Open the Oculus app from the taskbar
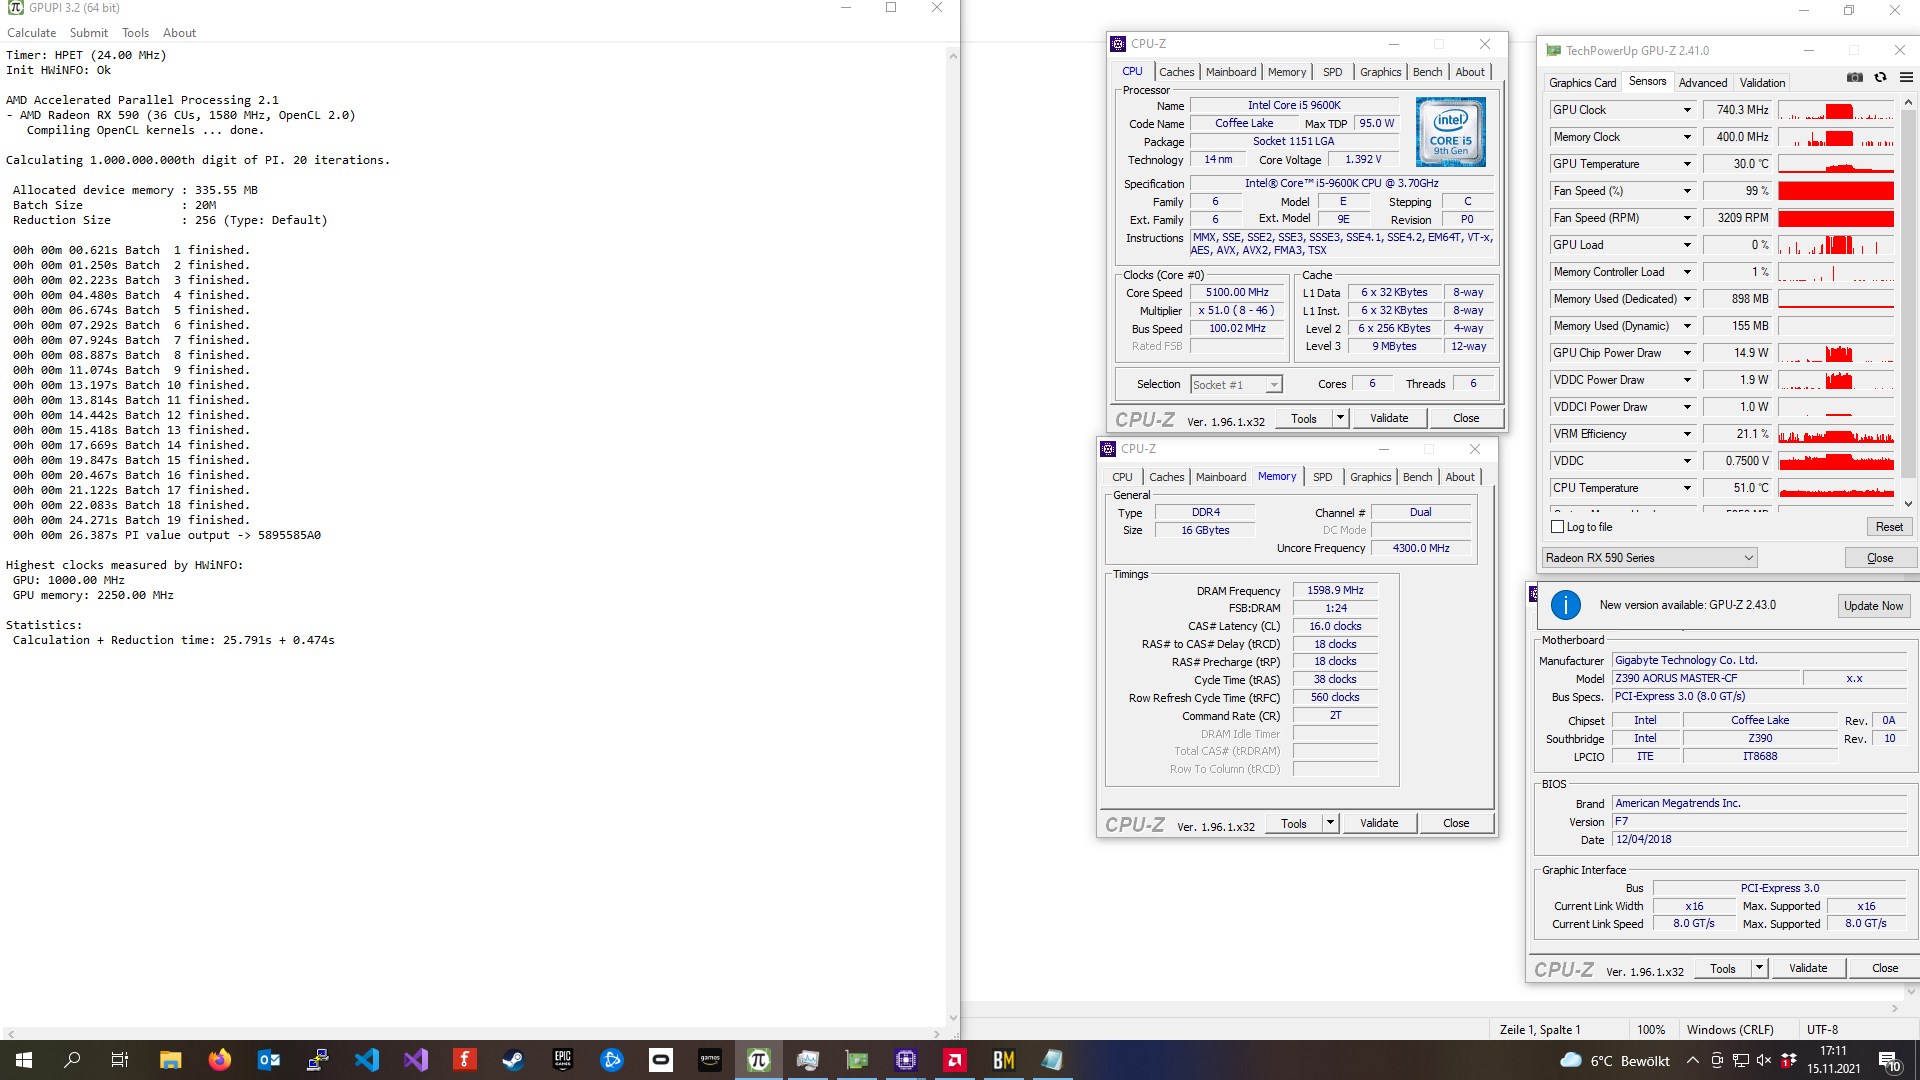Viewport: 1920px width, 1080px height. pyautogui.click(x=660, y=1060)
